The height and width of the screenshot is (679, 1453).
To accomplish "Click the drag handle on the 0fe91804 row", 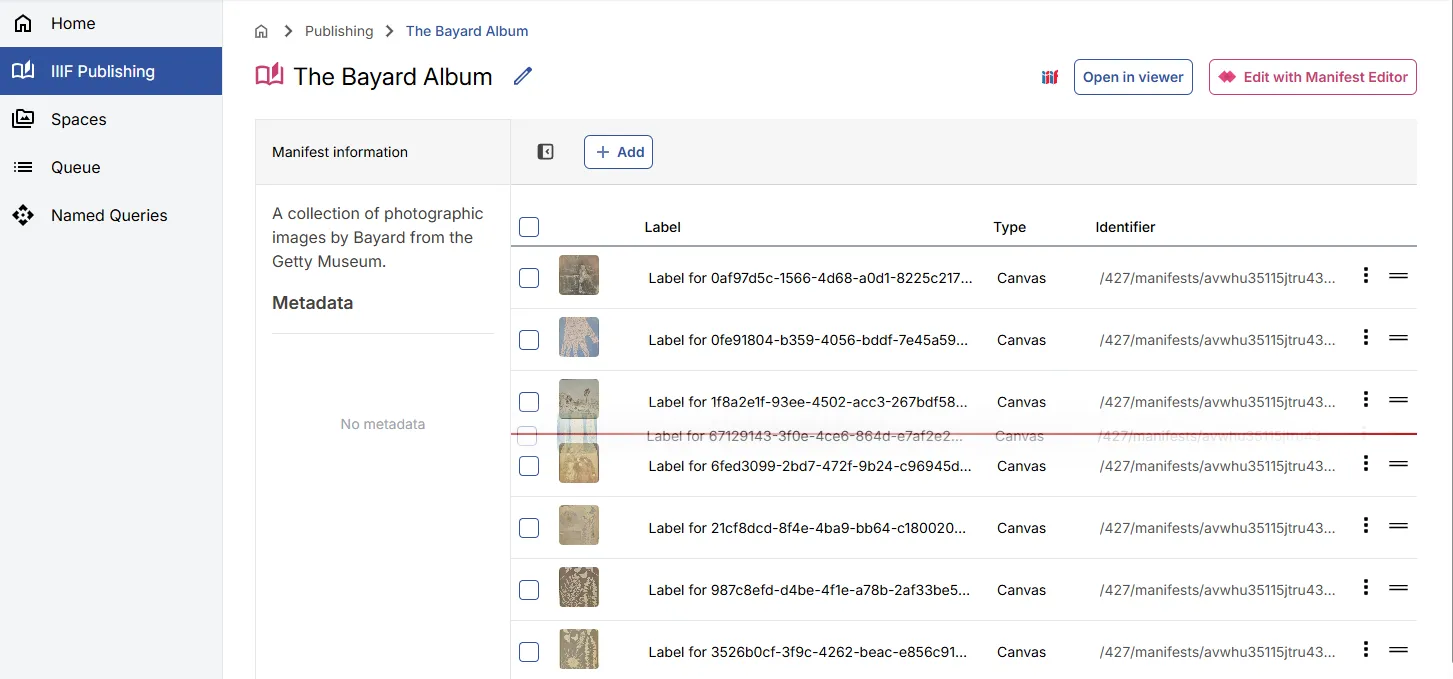I will coord(1398,338).
